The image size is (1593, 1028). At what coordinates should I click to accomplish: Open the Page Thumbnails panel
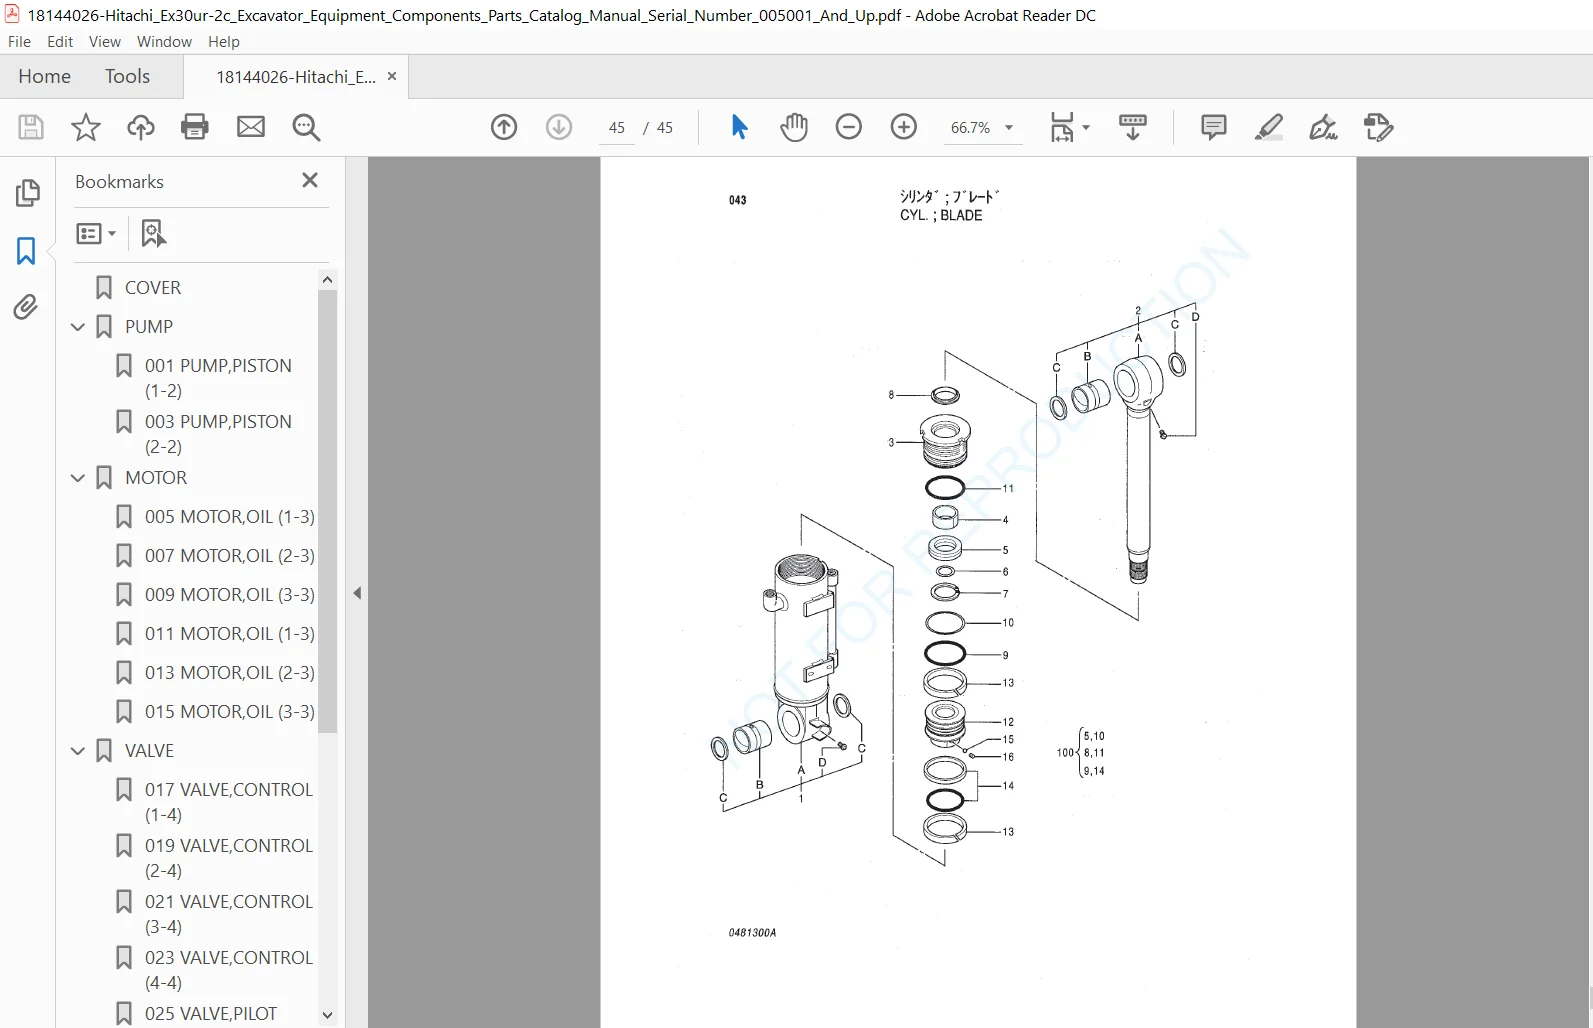[x=27, y=193]
